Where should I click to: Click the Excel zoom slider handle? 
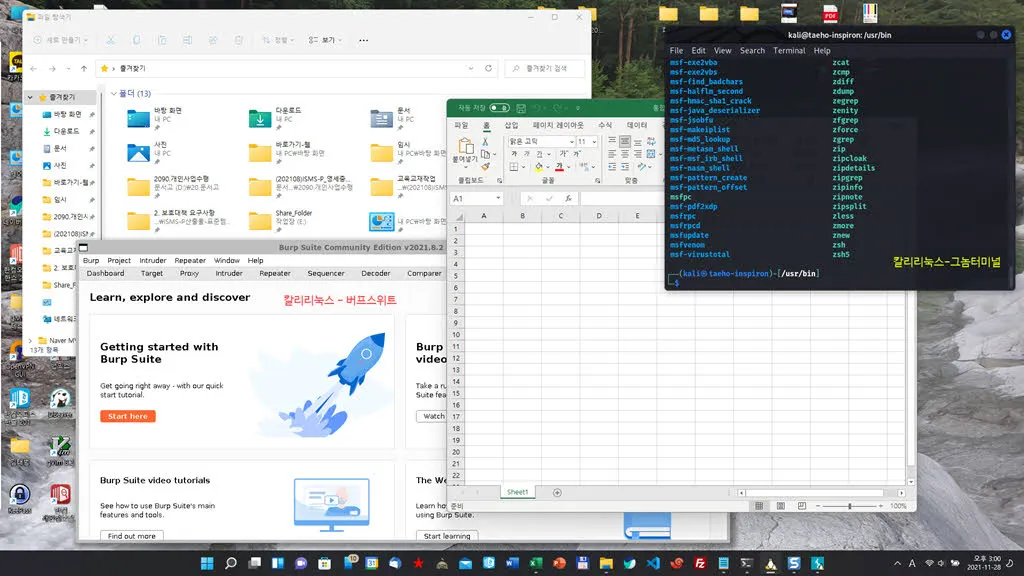(x=850, y=506)
